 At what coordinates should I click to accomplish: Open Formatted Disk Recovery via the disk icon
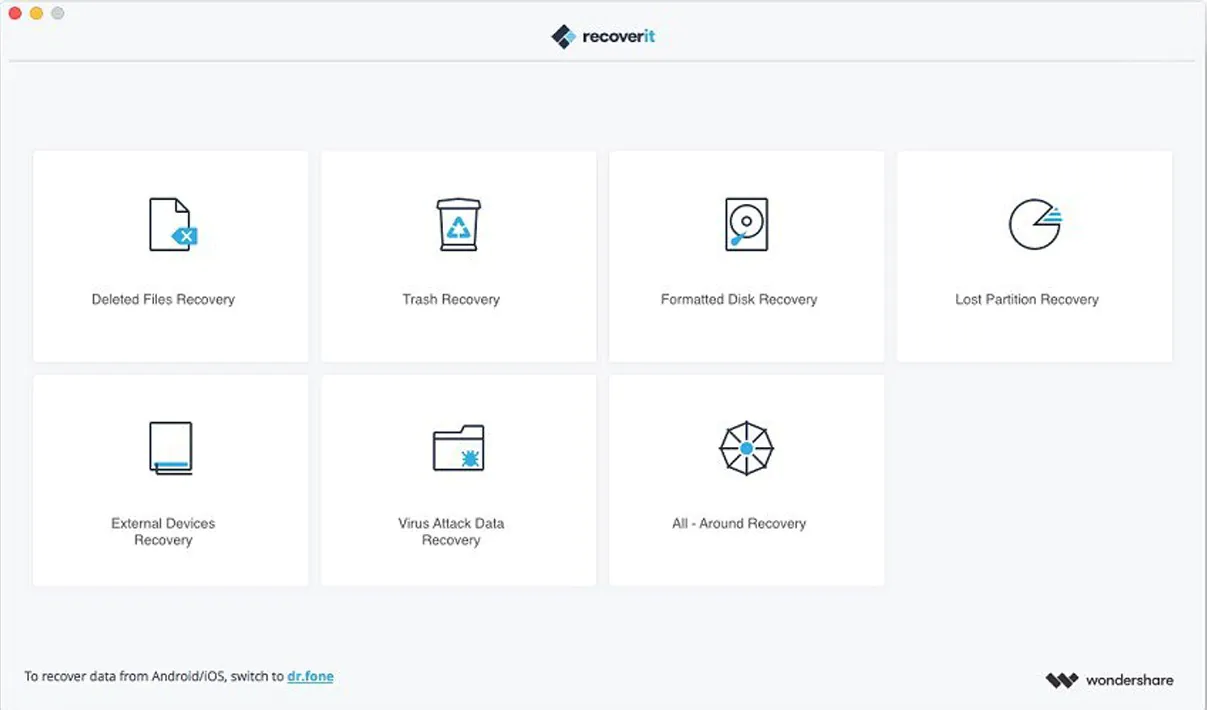[x=744, y=224]
